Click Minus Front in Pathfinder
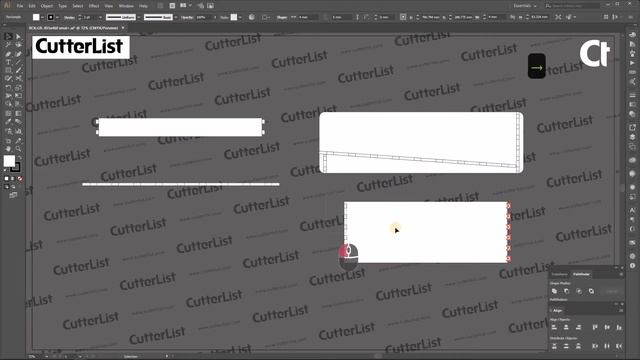Image resolution: width=640 pixels, height=360 pixels. coord(567,291)
